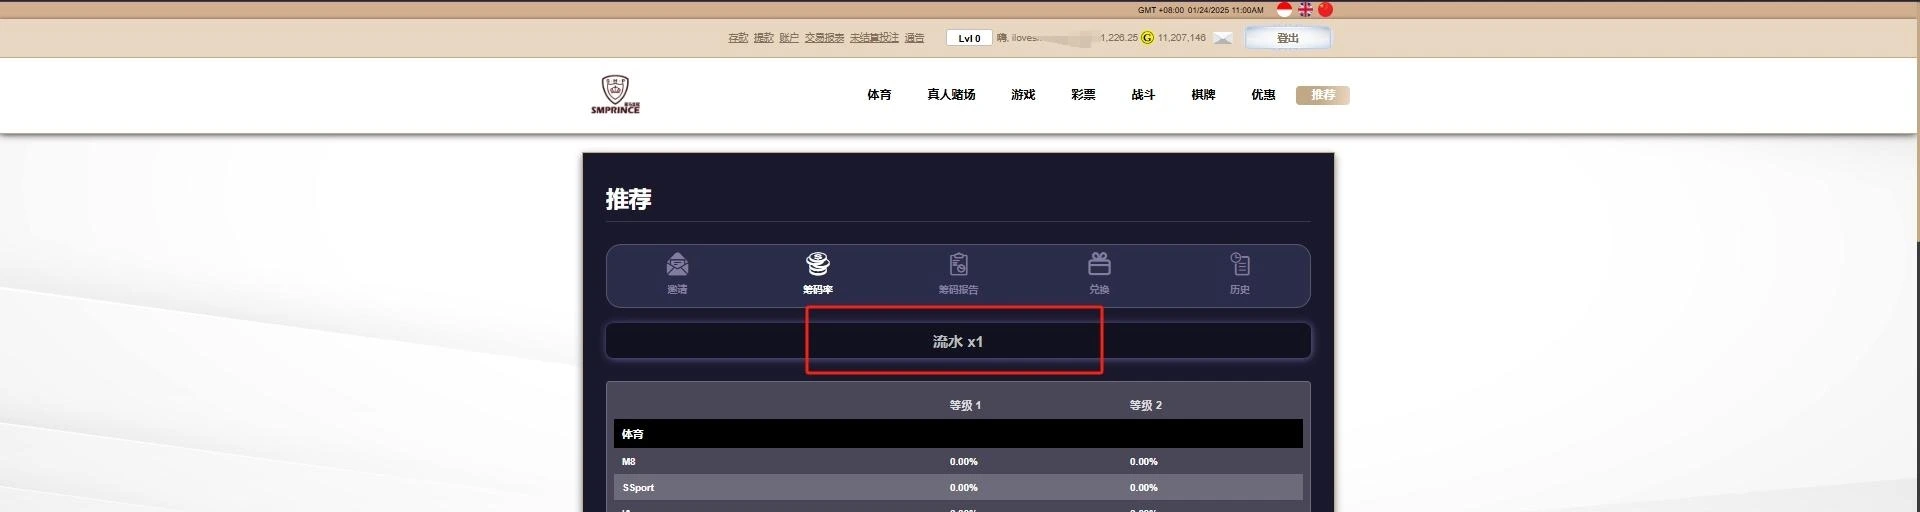
Task: Open the 邀请 envelope icon tab
Action: click(677, 265)
